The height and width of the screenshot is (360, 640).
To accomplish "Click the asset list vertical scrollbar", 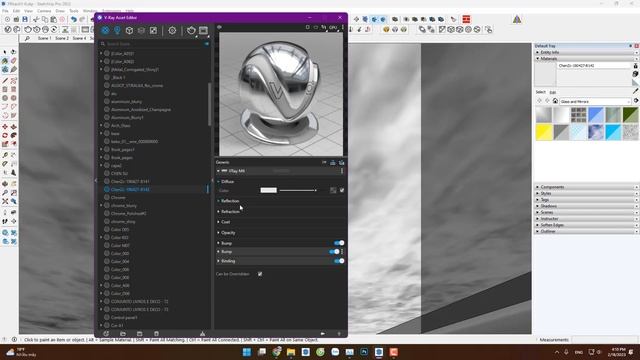I will 210,104.
